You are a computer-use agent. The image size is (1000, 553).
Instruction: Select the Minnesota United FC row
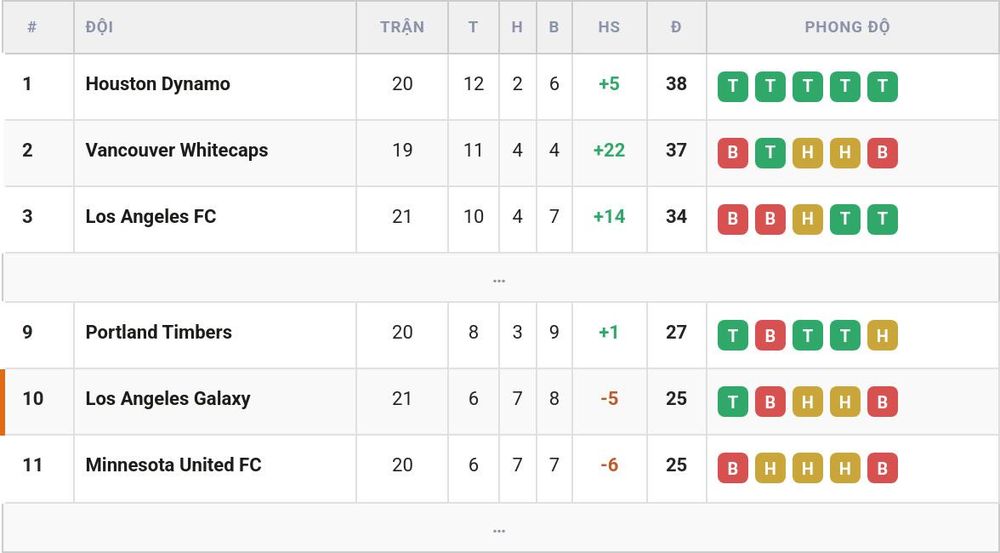[499, 468]
